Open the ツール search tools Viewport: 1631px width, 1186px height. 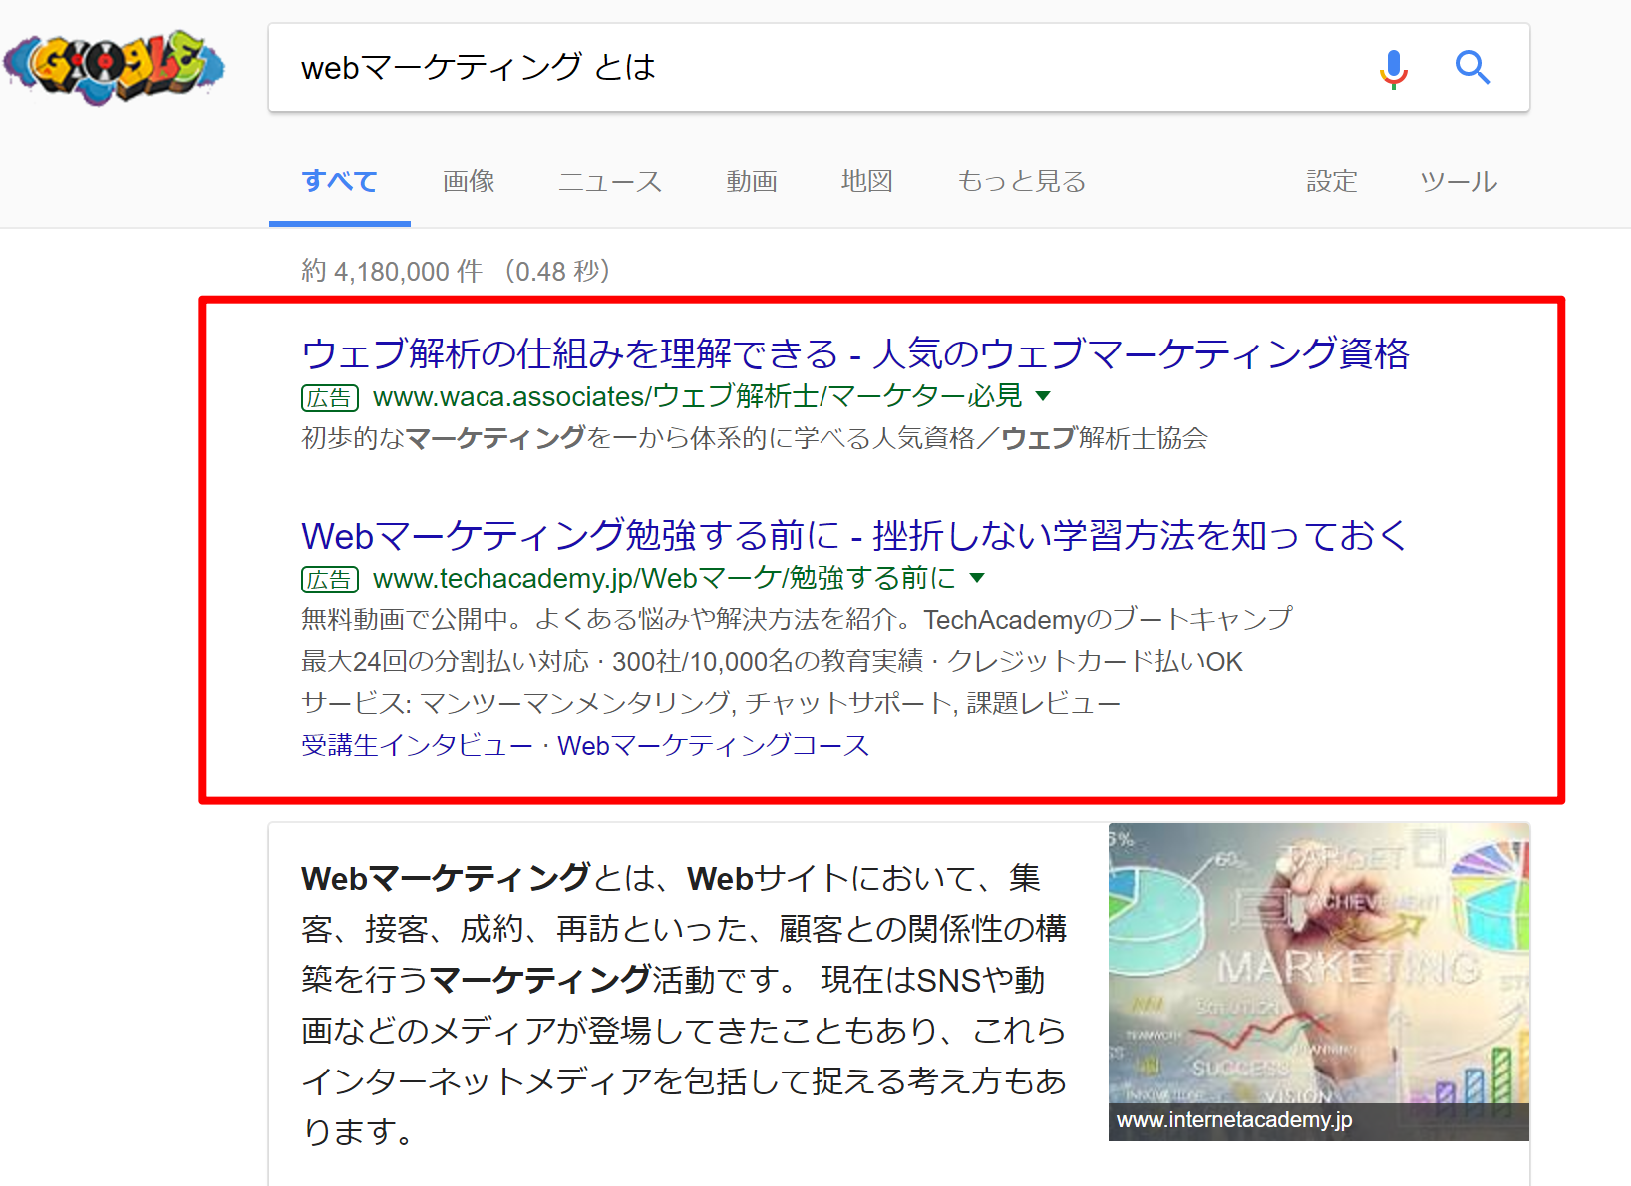coord(1459,181)
